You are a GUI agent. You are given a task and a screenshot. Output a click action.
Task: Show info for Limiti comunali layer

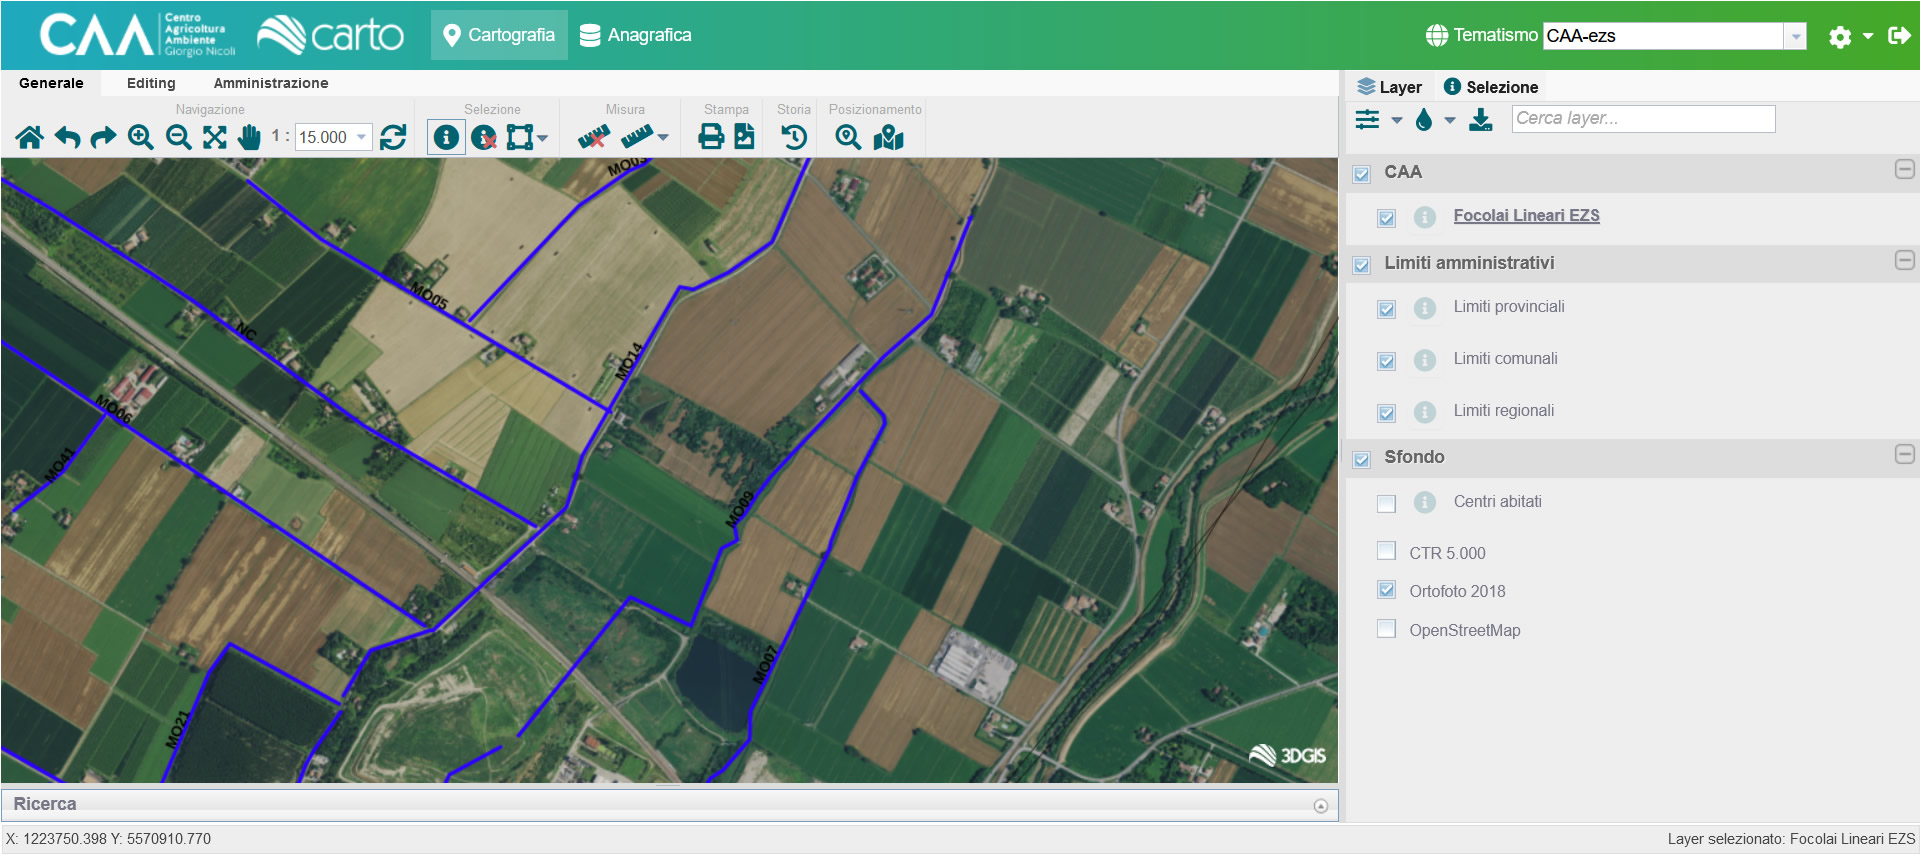(x=1425, y=360)
